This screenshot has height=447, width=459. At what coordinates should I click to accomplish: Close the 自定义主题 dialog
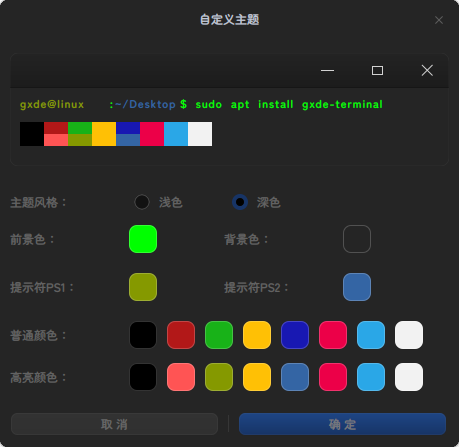click(x=439, y=20)
